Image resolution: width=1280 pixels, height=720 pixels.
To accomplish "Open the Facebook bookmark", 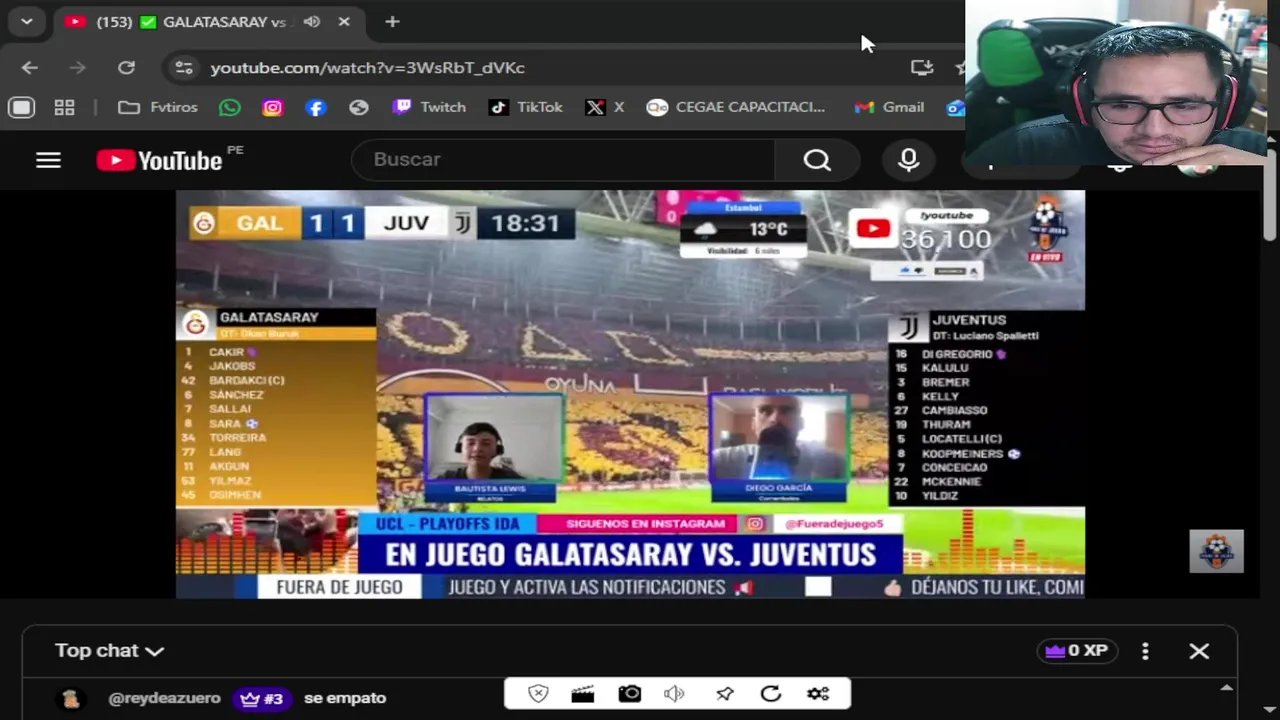I will point(316,107).
